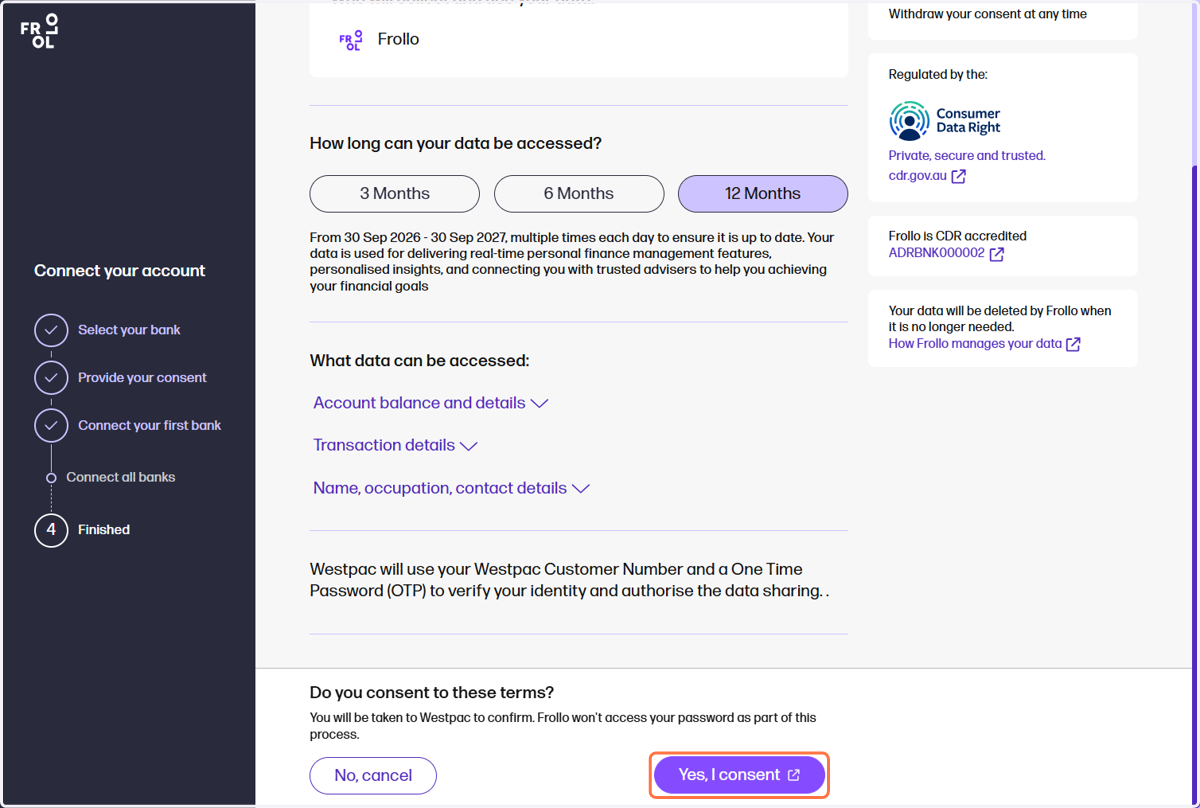Select the 3 Months access duration
Viewport: 1200px width, 808px height.
tap(395, 194)
